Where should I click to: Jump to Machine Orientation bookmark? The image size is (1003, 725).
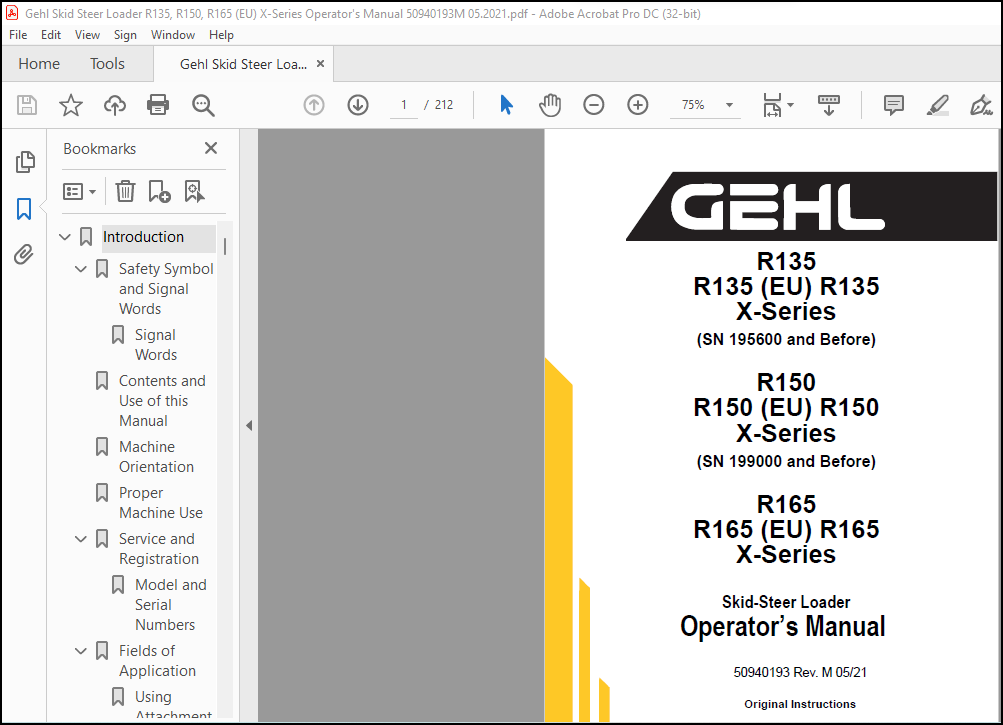[156, 457]
